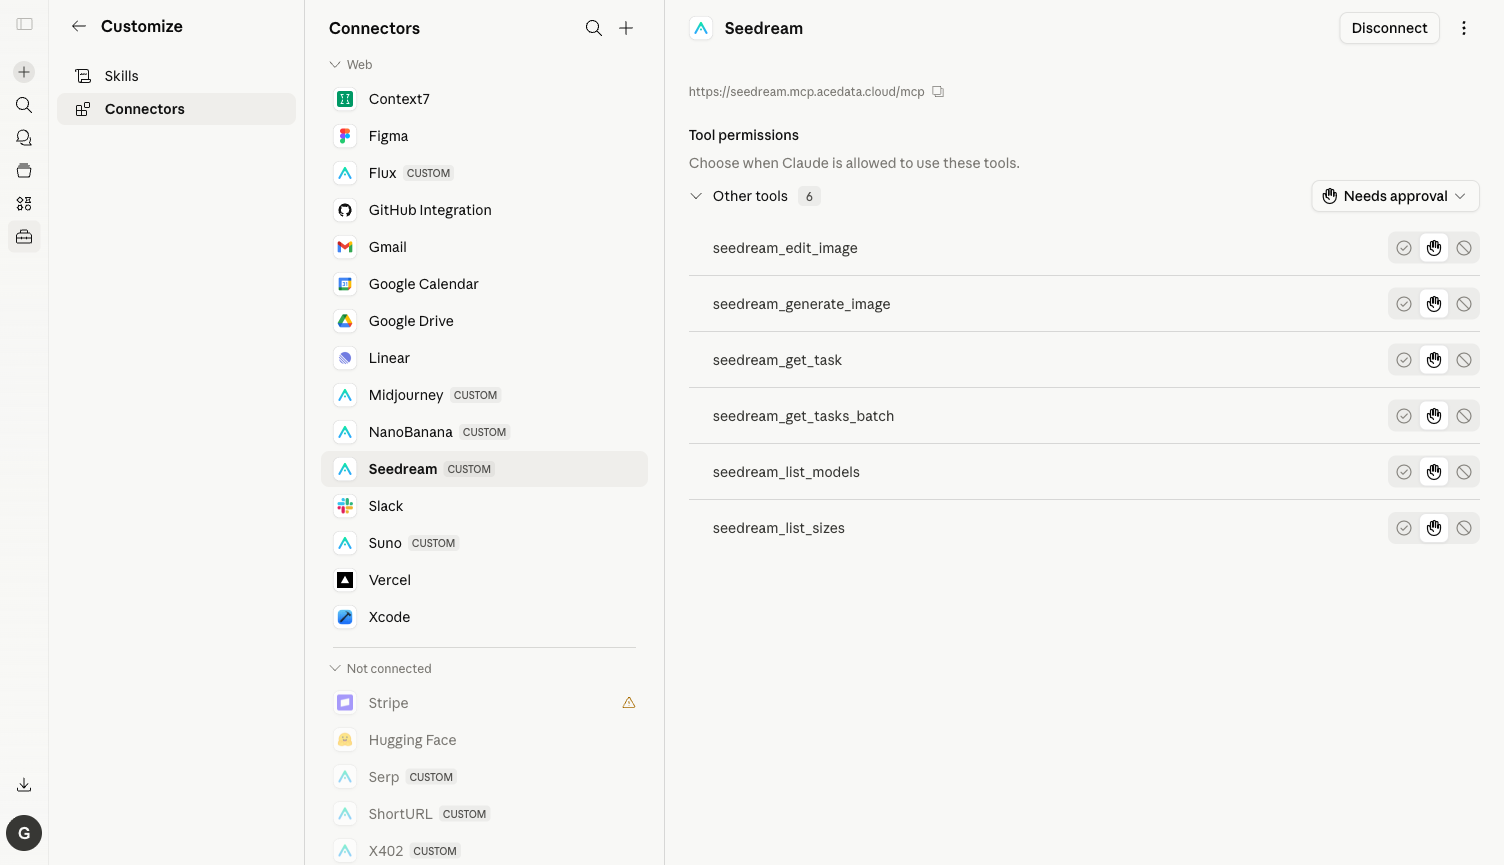The width and height of the screenshot is (1504, 865).
Task: Select the Midjourney connector
Action: 484,395
